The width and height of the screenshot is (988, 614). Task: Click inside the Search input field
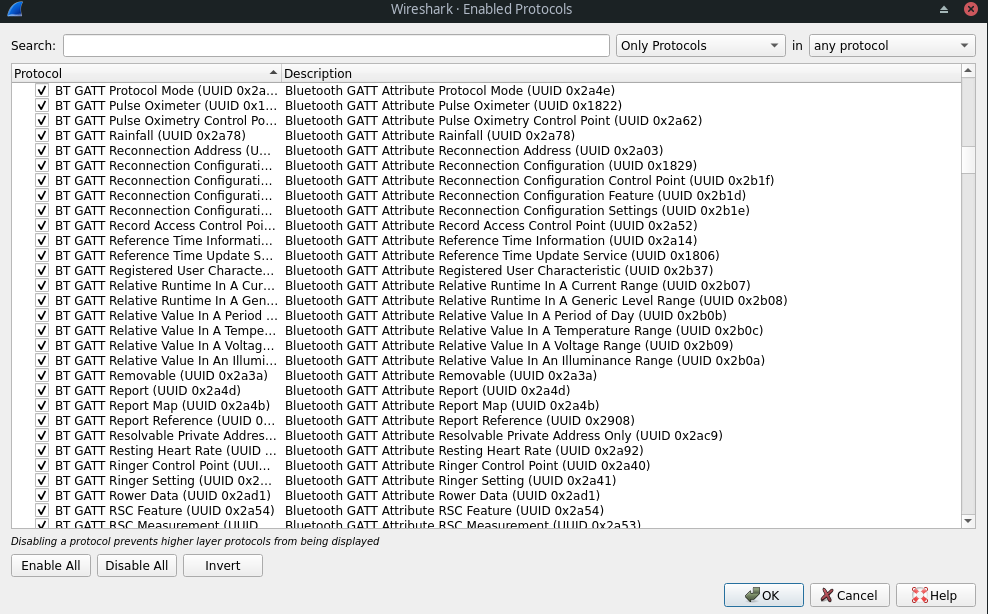click(336, 45)
